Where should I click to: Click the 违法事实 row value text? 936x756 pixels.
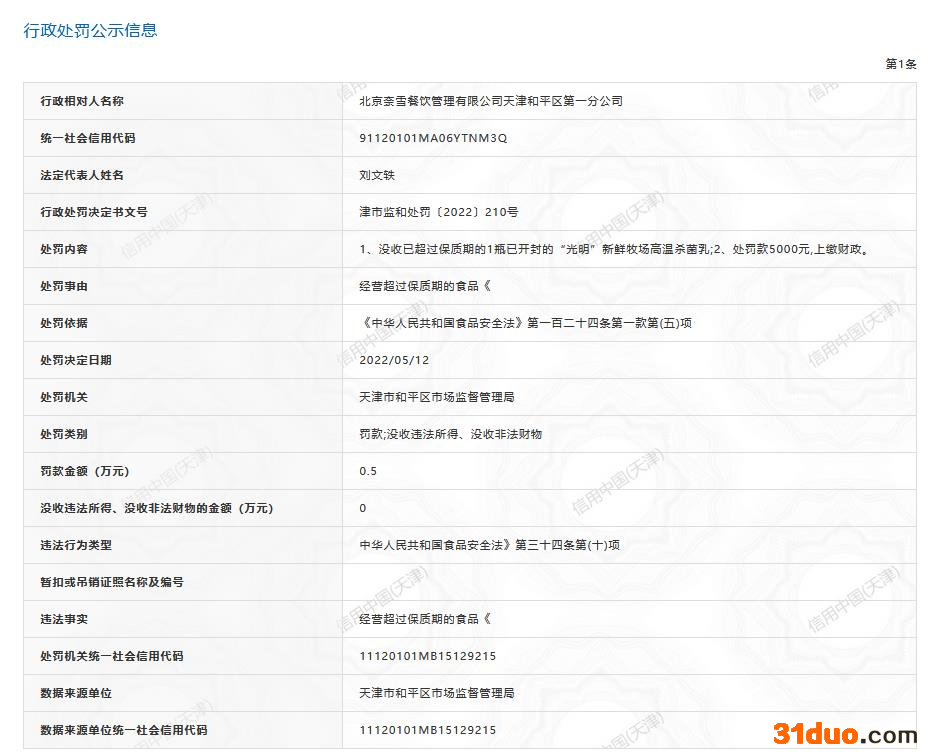click(x=425, y=619)
